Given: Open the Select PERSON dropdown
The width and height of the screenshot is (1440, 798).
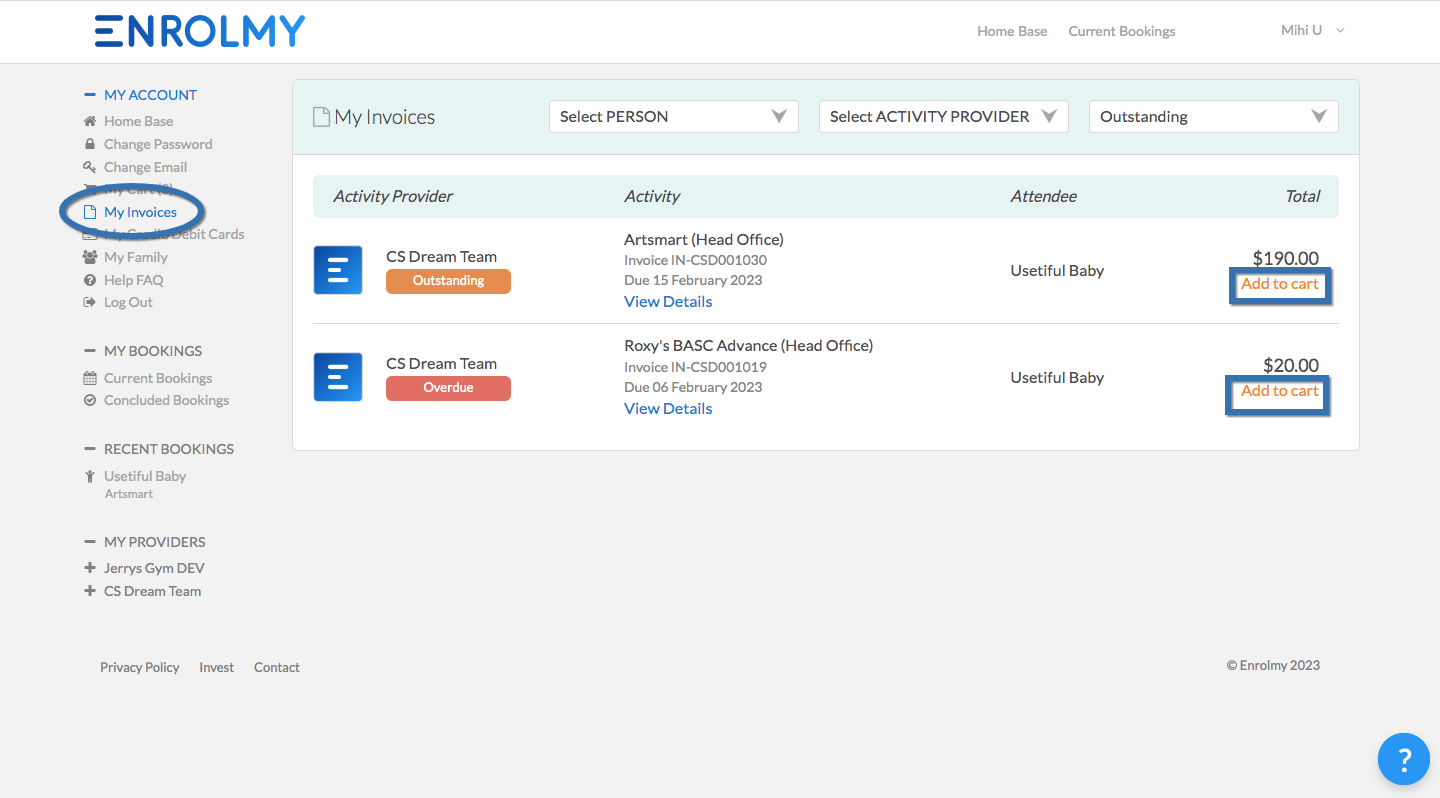Looking at the screenshot, I should 674,116.
